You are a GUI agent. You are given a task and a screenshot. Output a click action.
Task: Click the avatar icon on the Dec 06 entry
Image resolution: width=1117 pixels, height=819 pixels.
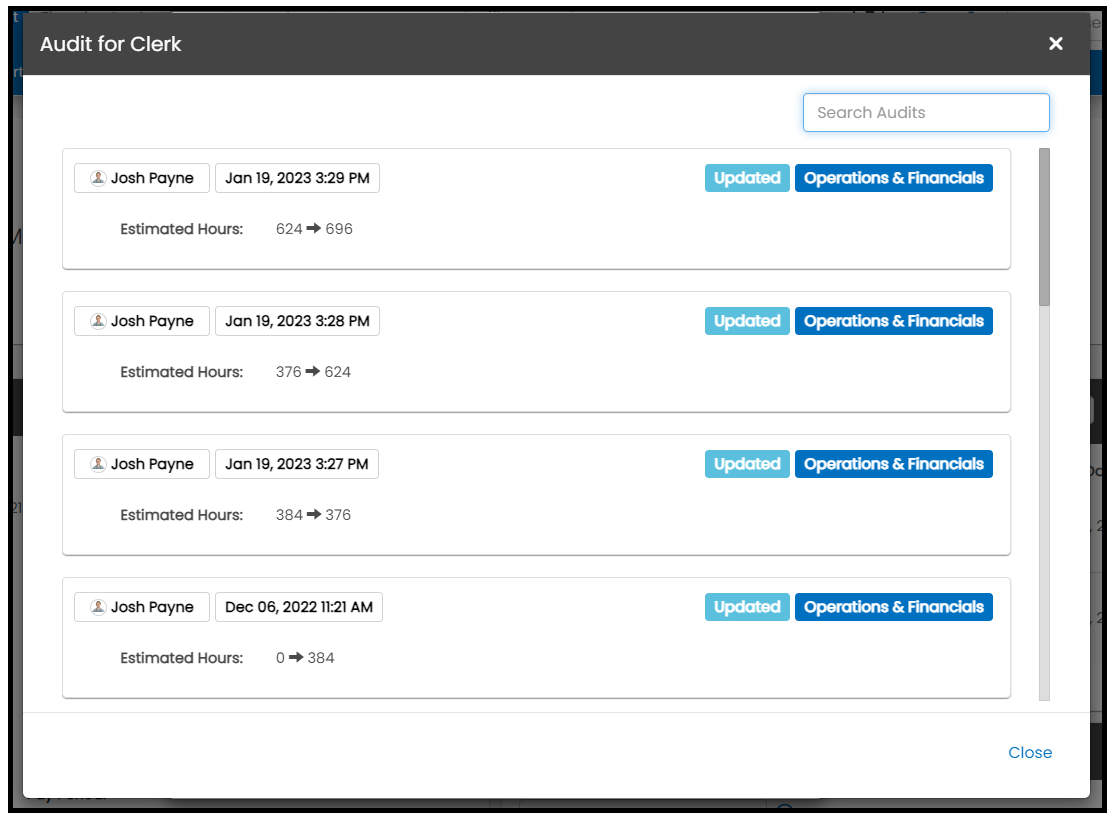tap(98, 607)
